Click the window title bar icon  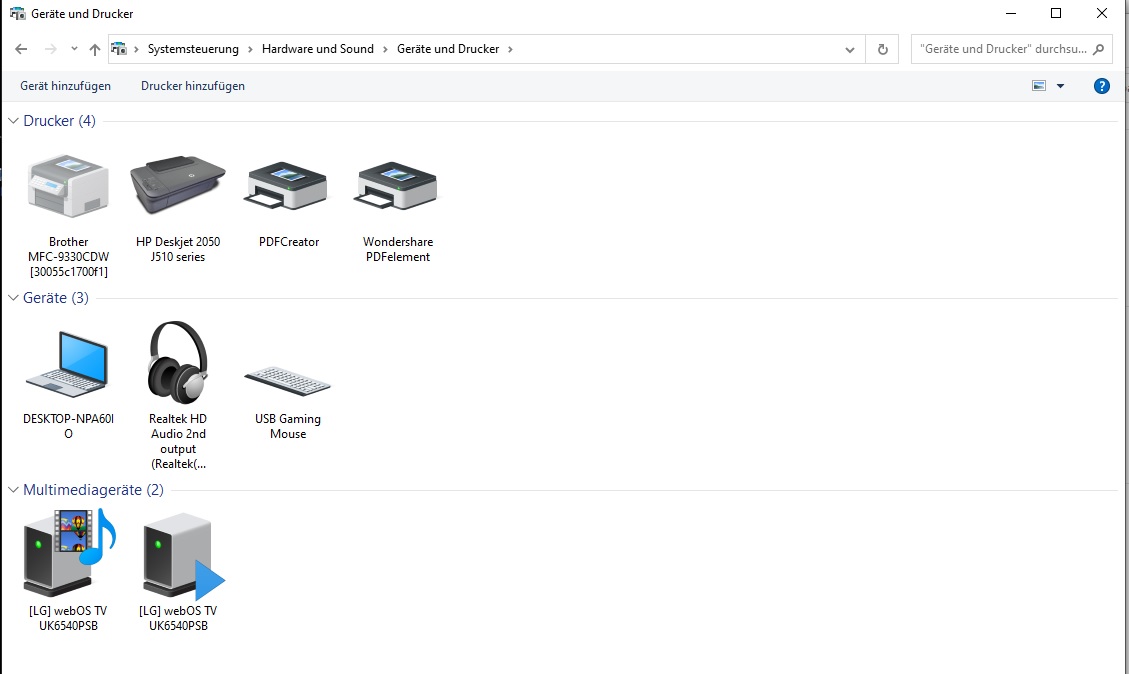17,13
